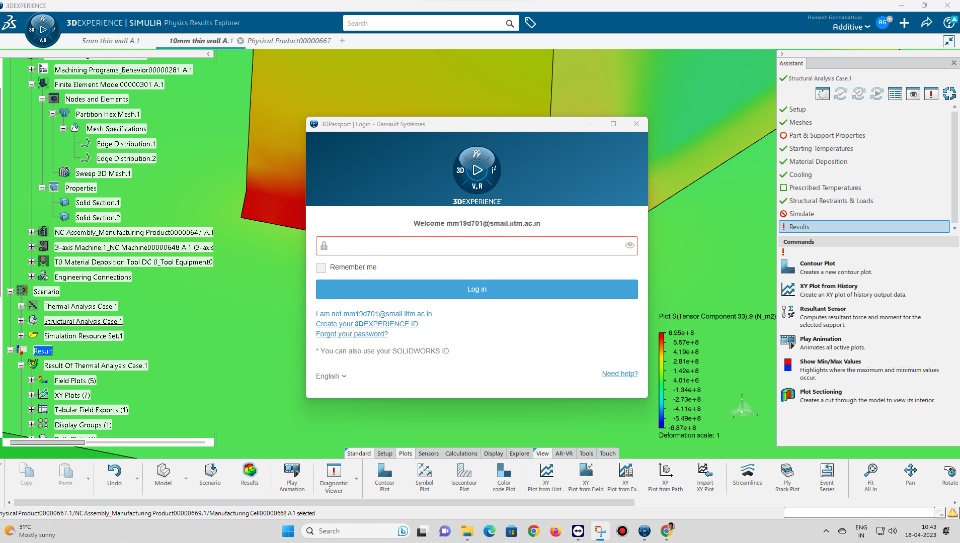Click the Share arrow icon in top bar
The width and height of the screenshot is (960, 543).
click(926, 23)
